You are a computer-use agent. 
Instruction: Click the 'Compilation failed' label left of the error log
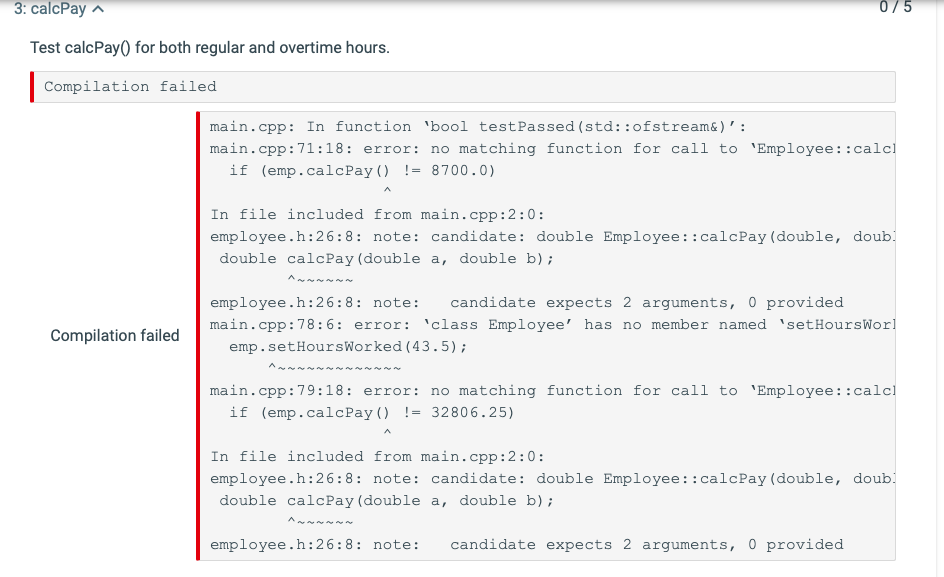[x=115, y=335]
